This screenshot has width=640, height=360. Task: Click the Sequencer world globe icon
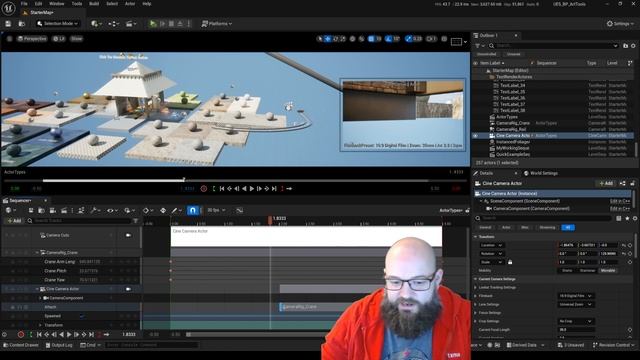9,210
